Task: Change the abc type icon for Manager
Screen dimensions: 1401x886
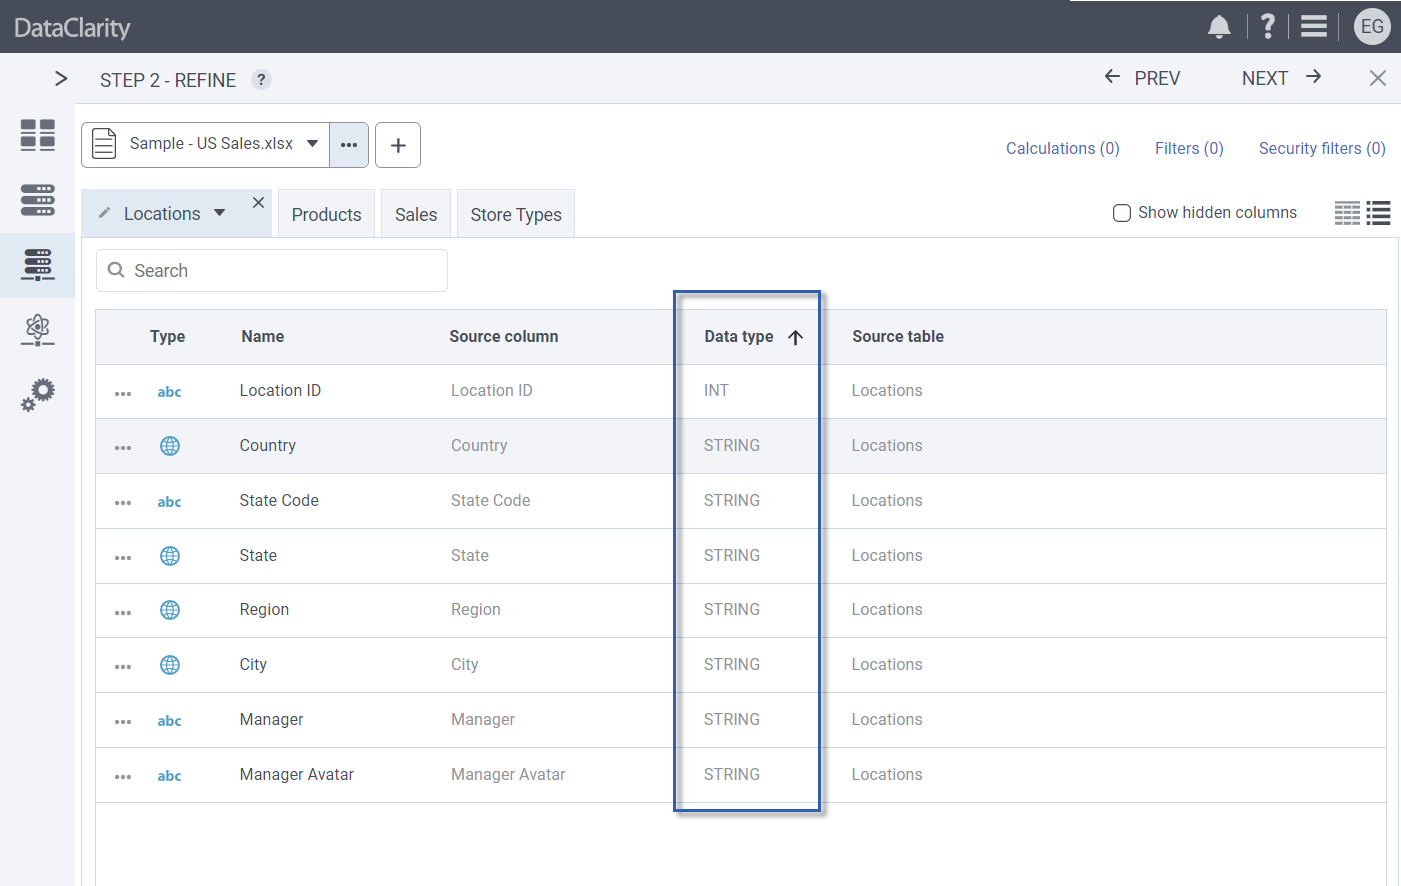Action: pos(170,721)
